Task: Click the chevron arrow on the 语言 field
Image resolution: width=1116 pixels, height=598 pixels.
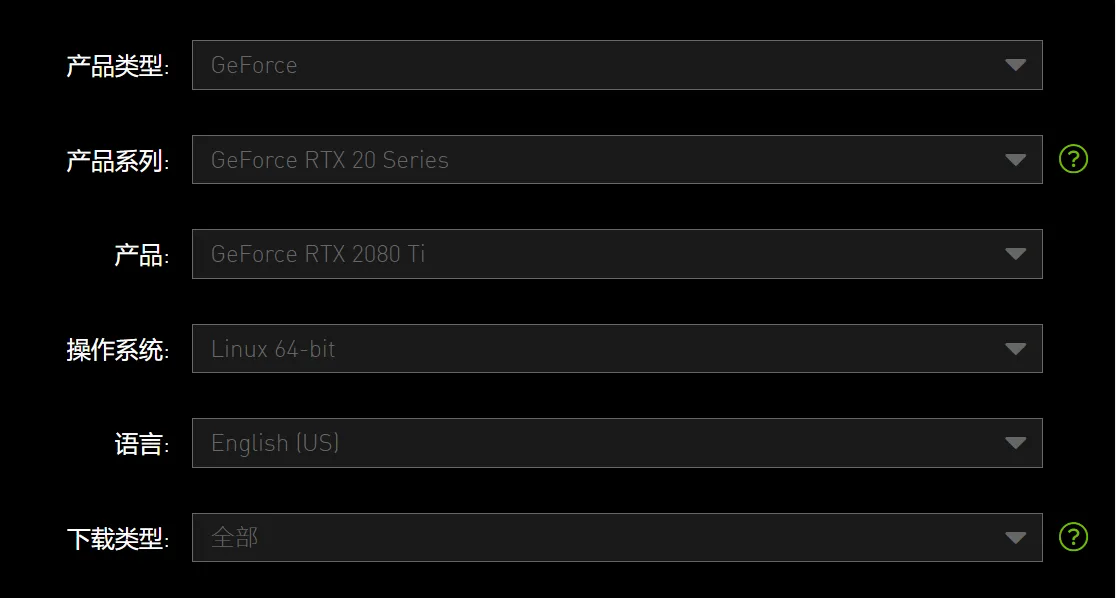Action: (1016, 442)
